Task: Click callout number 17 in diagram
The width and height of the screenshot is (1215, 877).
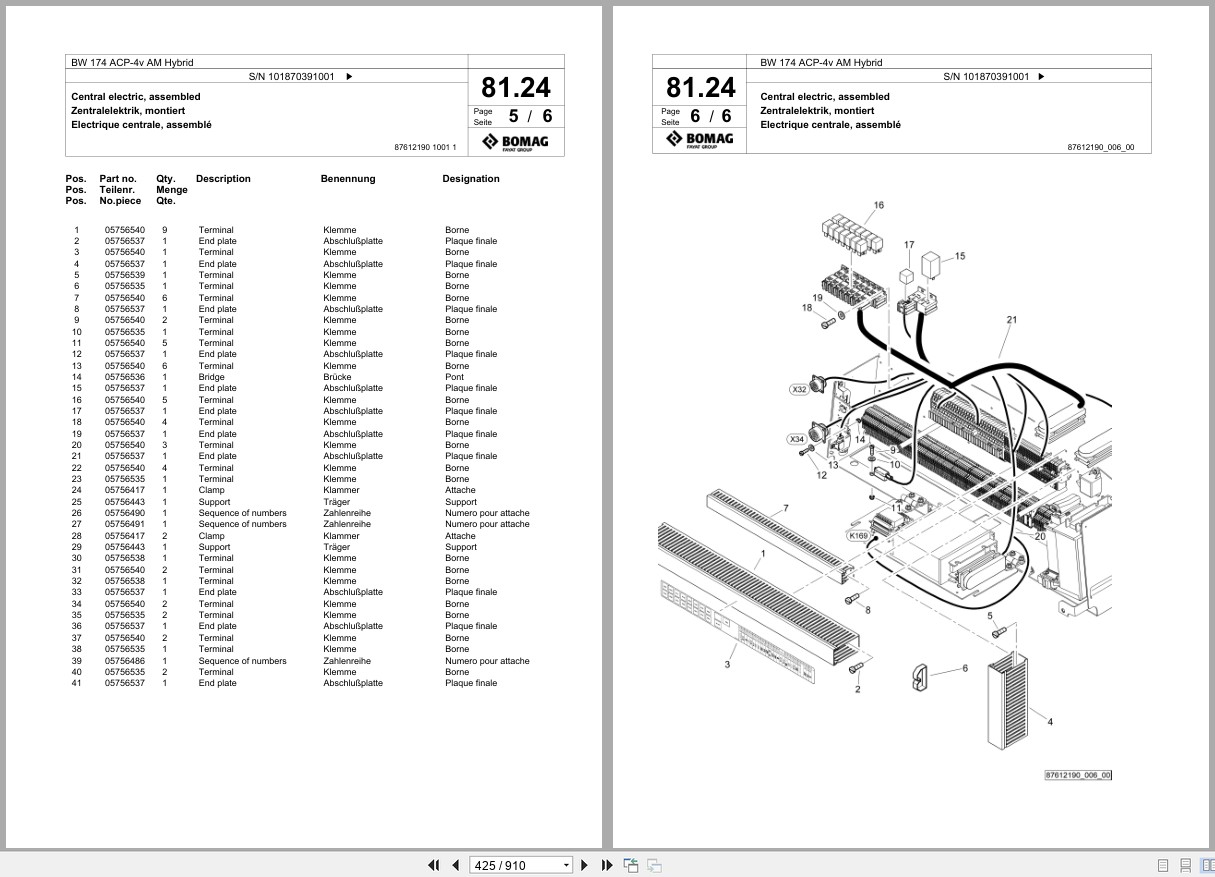Action: [909, 245]
